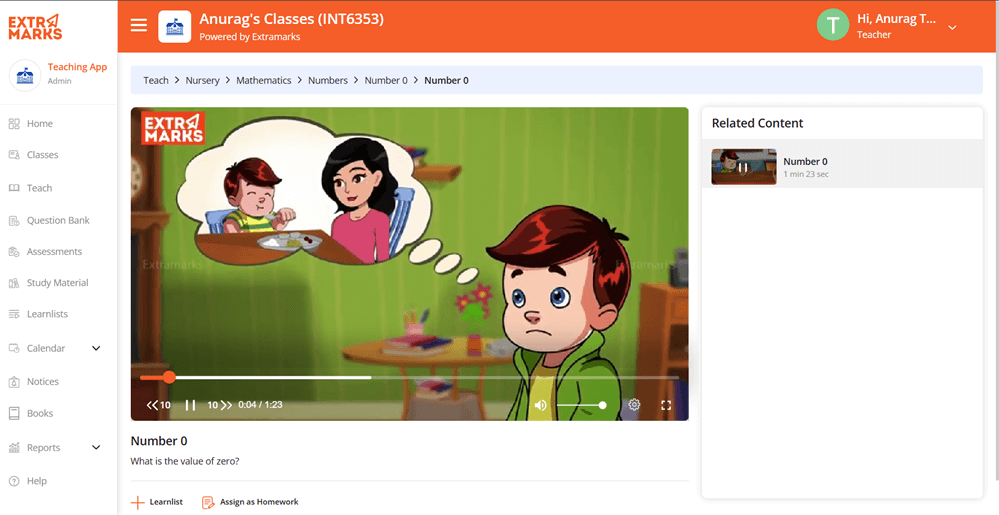Expand the Reports menu chevron
The image size is (999, 515).
[96, 447]
